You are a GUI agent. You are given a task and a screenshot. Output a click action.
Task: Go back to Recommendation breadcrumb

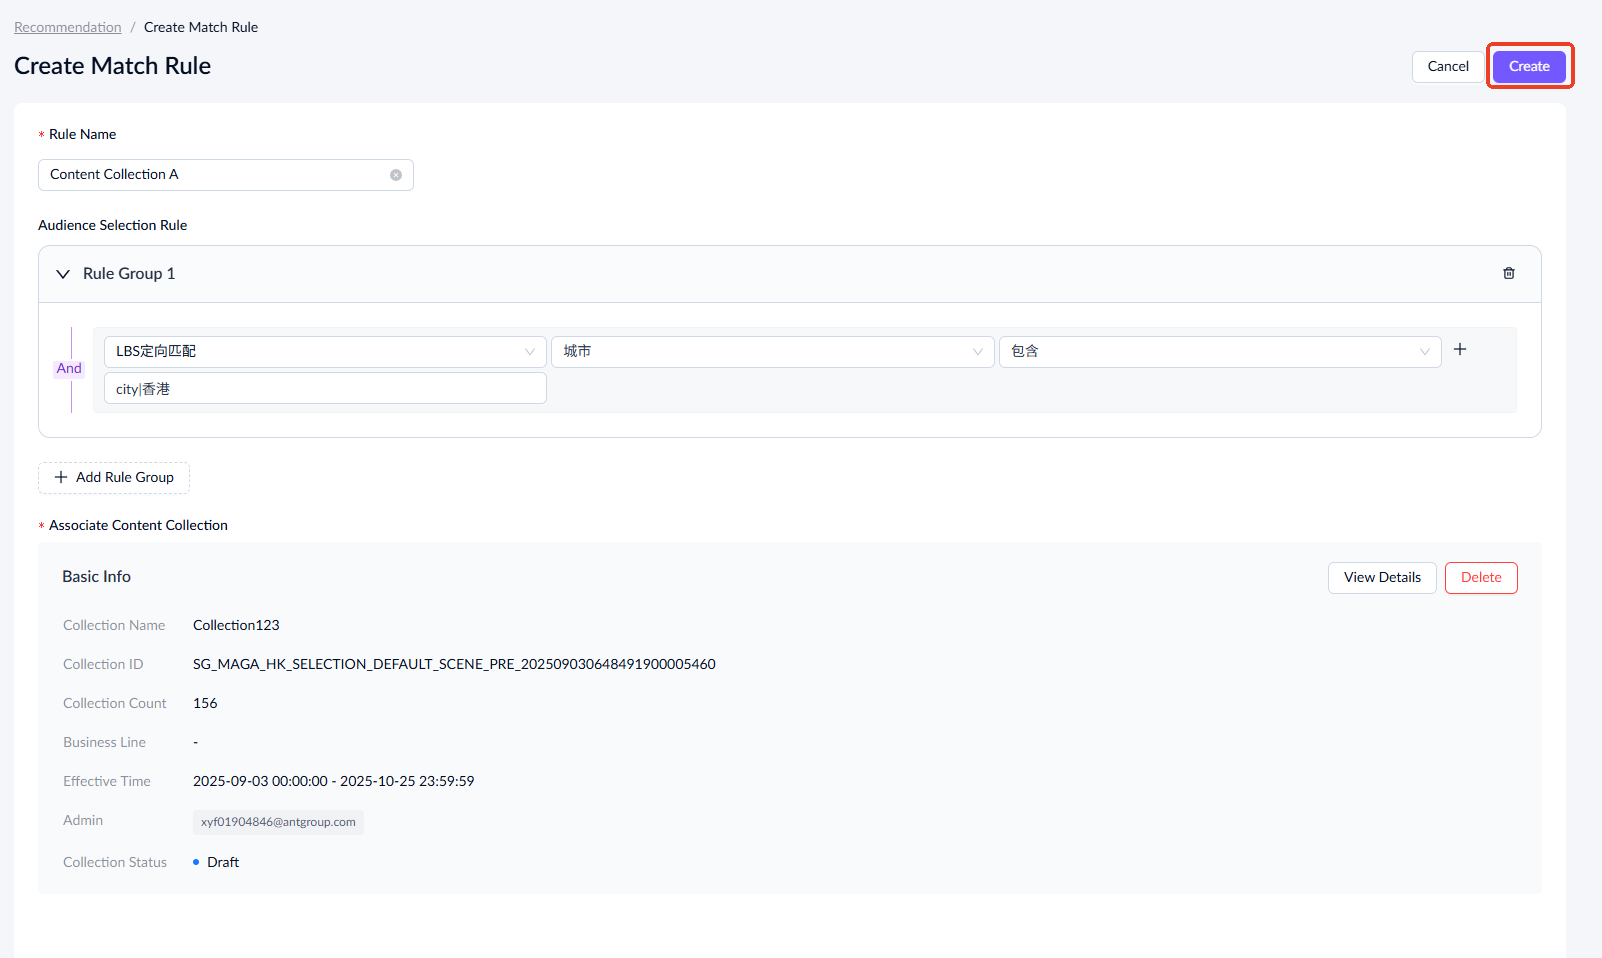[67, 28]
